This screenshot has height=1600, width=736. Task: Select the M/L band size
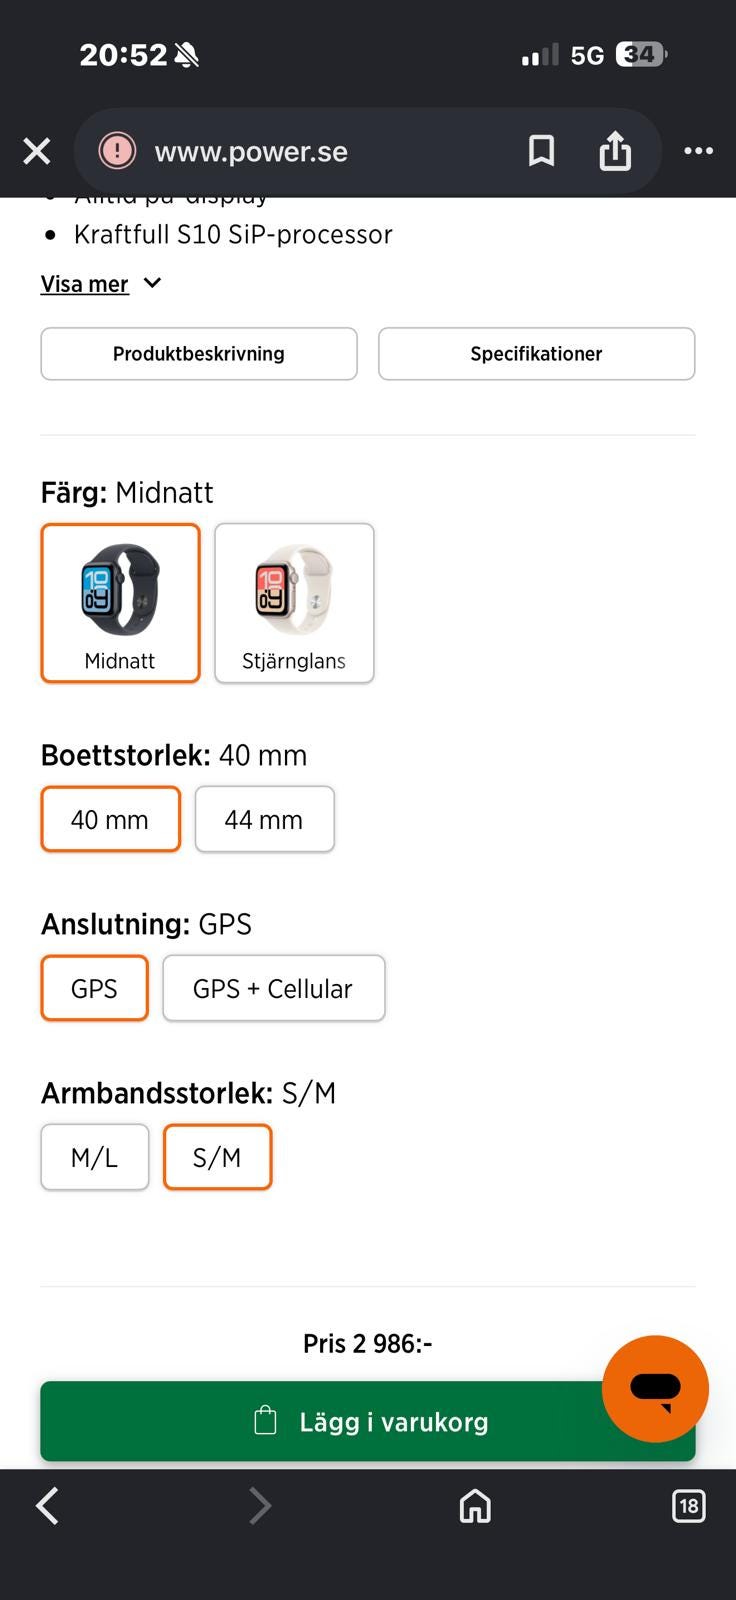pos(95,1157)
